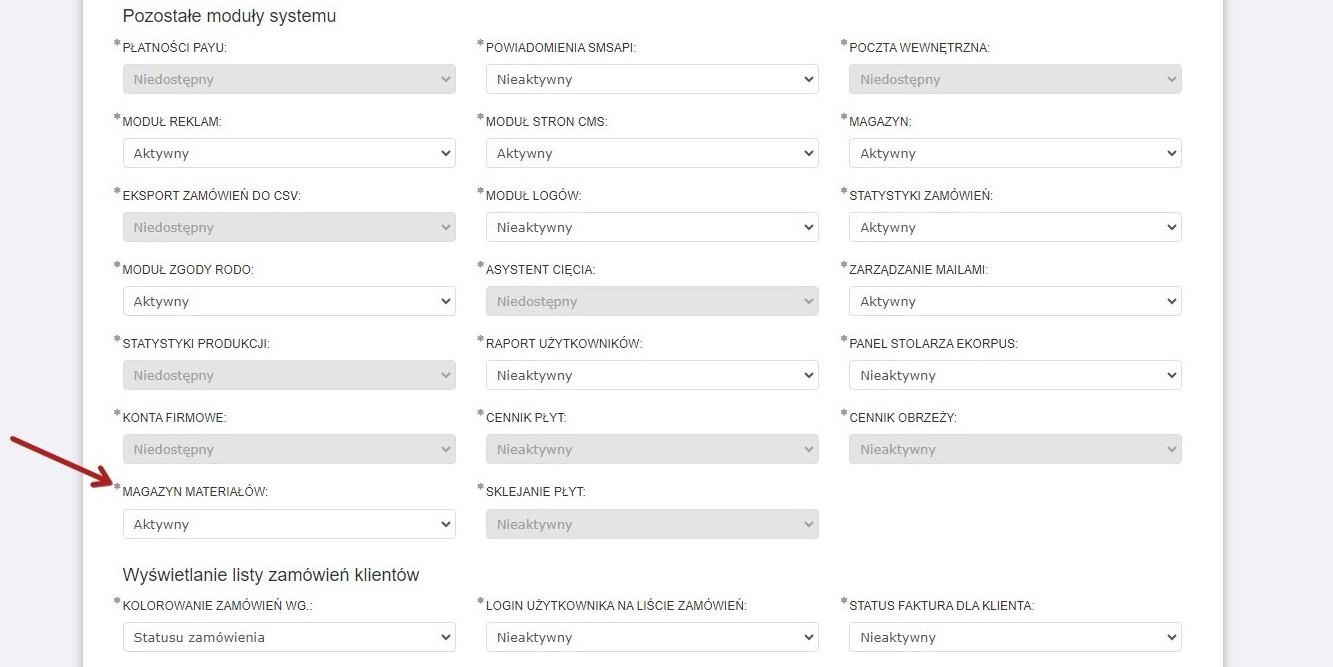Open the Magazyn dropdown
Image resolution: width=1333 pixels, height=667 pixels.
pyautogui.click(x=1014, y=153)
